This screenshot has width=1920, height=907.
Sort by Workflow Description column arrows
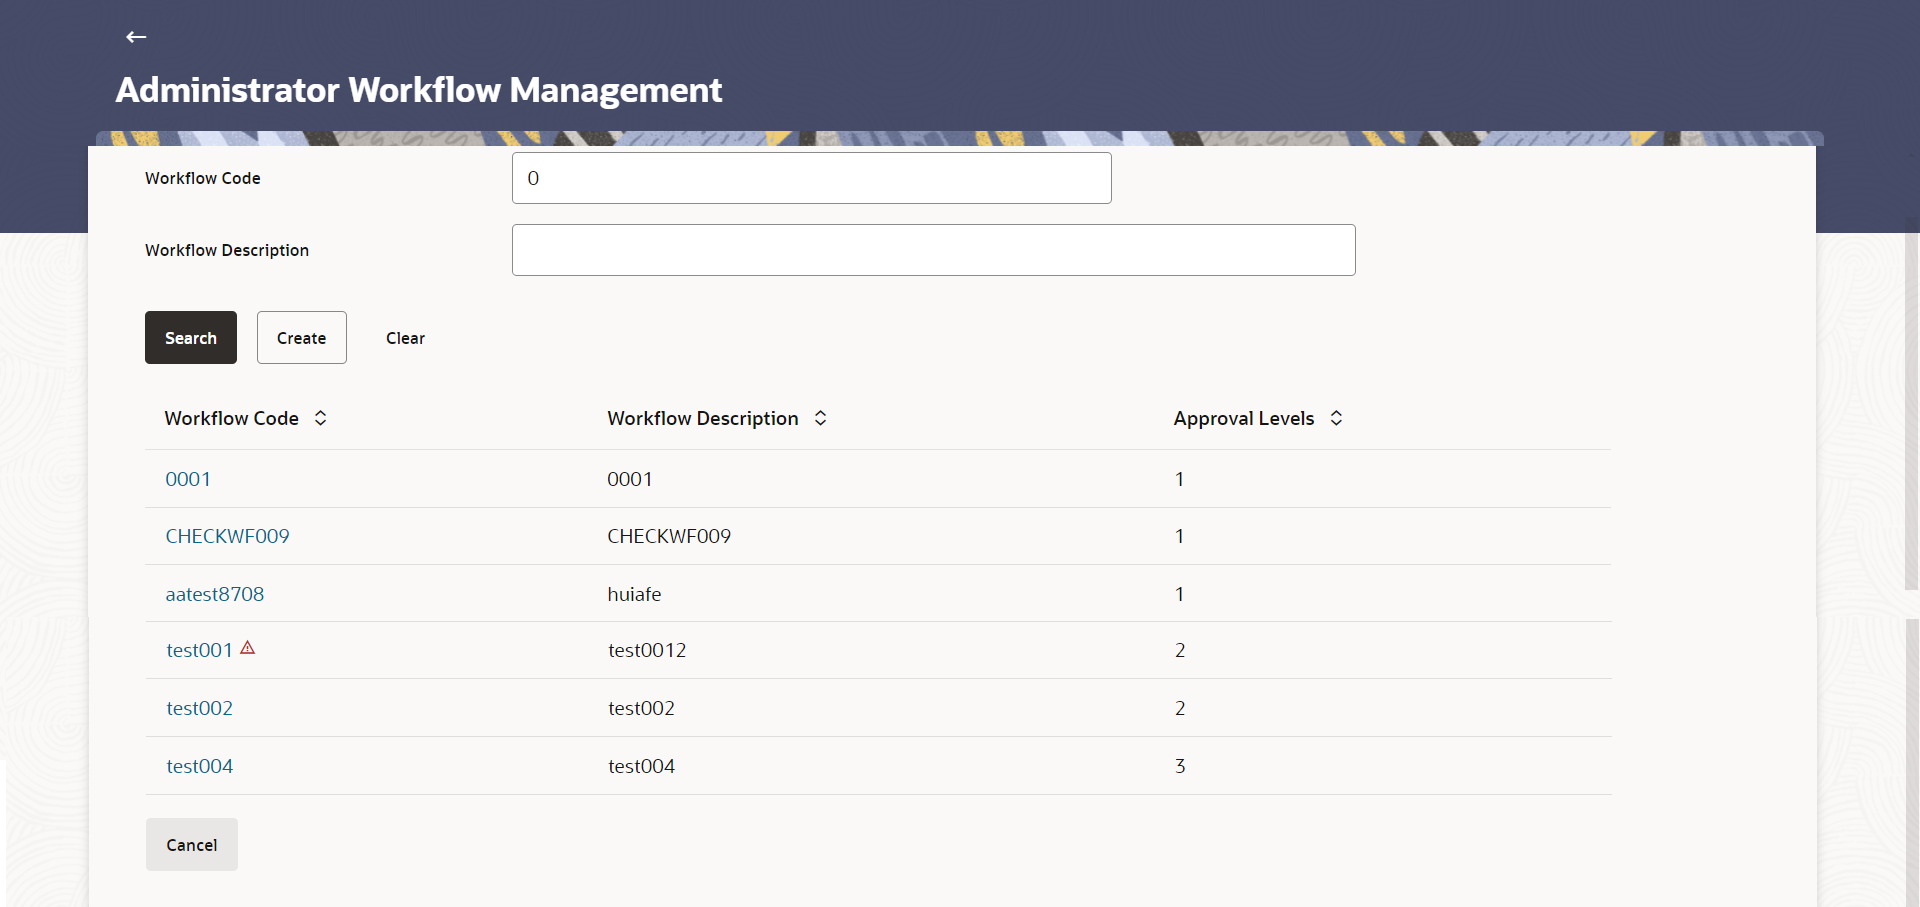pyautogui.click(x=820, y=418)
